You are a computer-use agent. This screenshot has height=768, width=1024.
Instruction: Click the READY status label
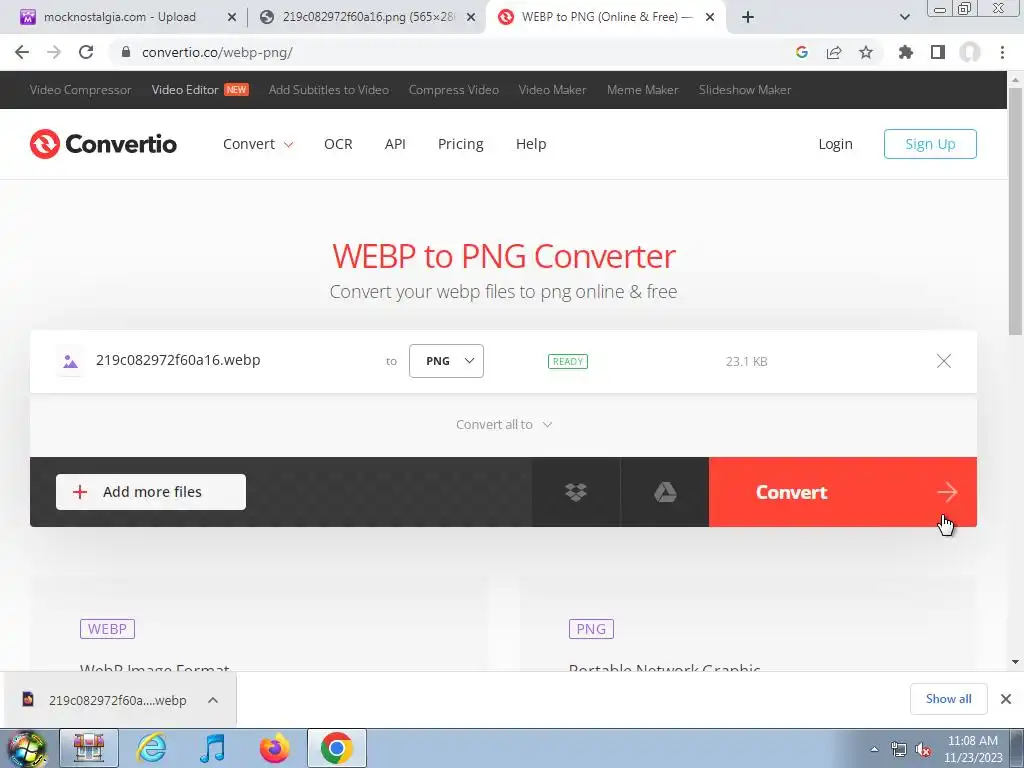click(568, 361)
